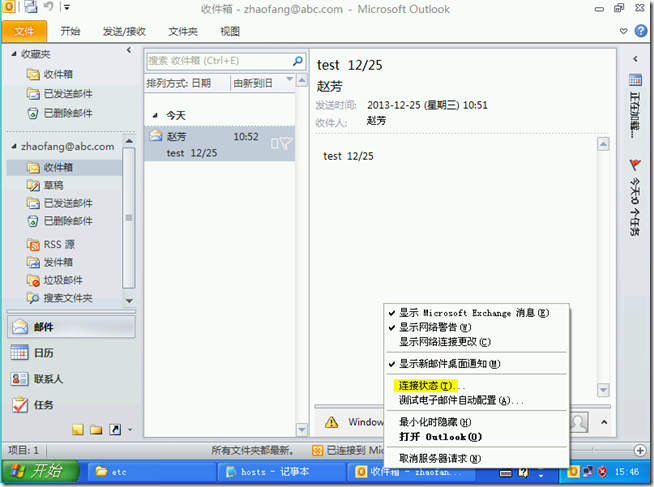Click the red task flag in To-Do bar
Image resolution: width=654 pixels, height=487 pixels.
click(x=635, y=165)
